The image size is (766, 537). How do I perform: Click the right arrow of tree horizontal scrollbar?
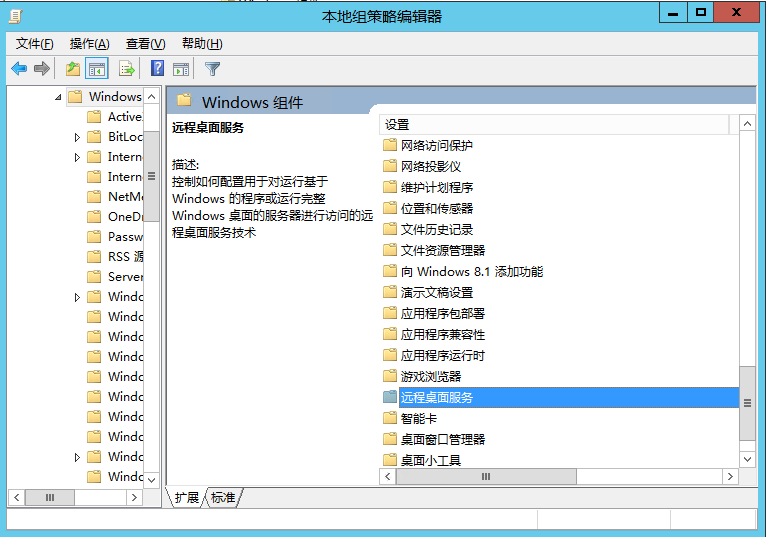pos(134,497)
